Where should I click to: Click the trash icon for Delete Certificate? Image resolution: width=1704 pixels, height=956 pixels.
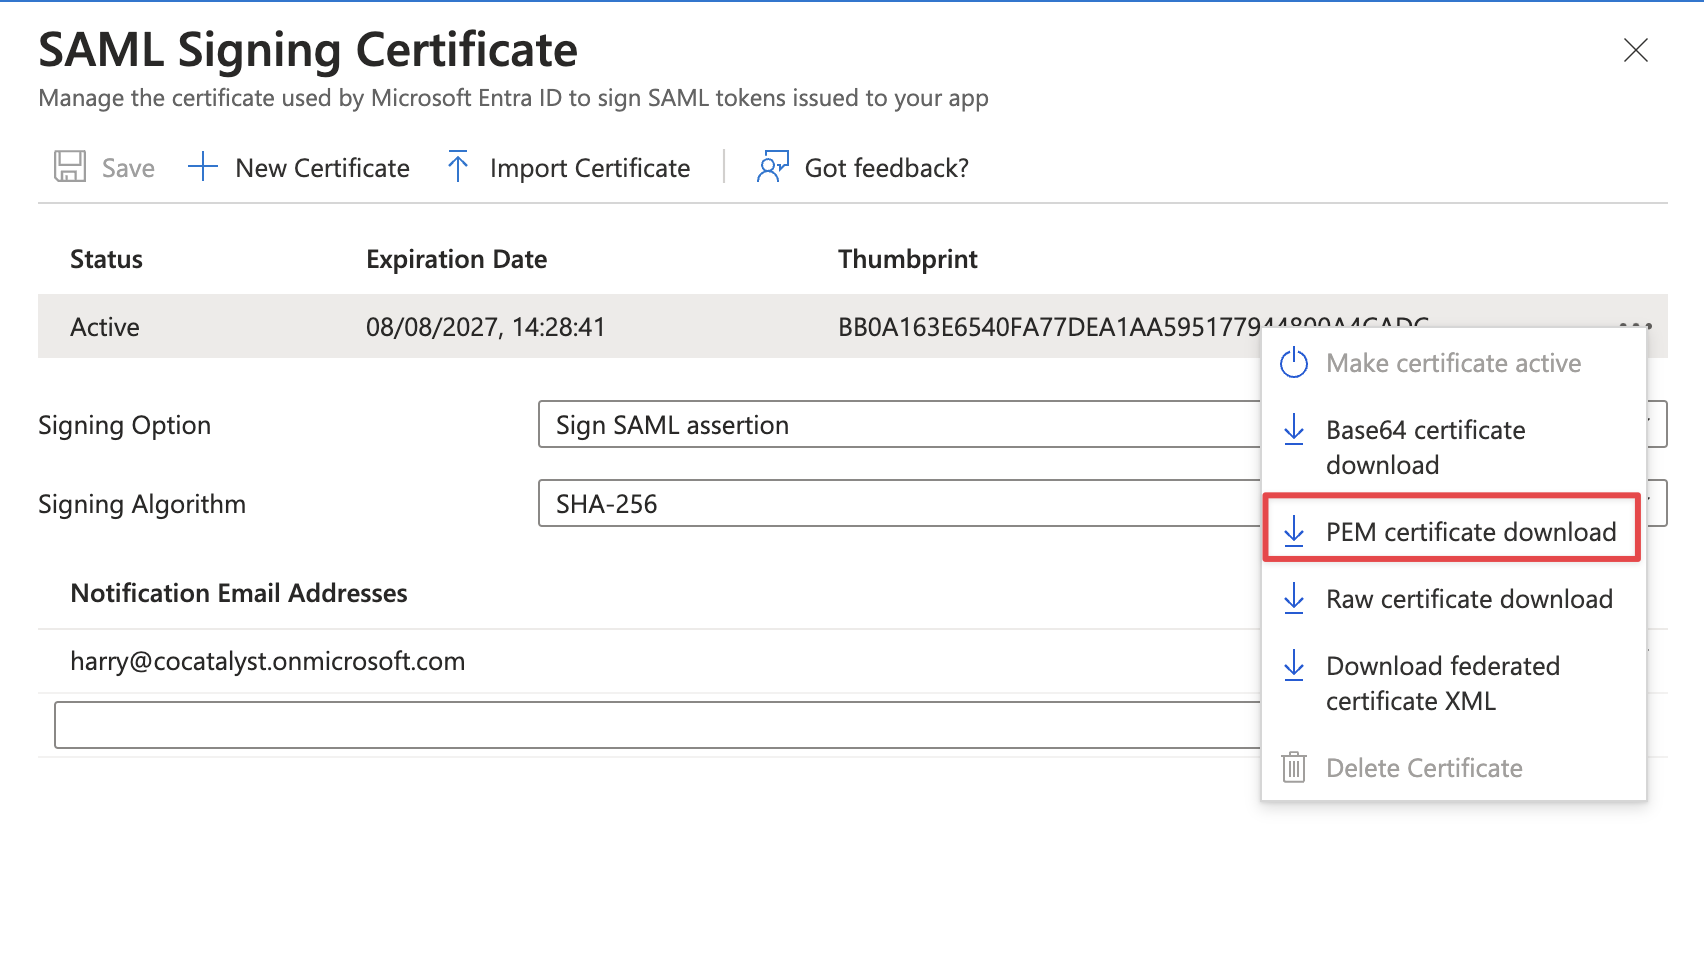pos(1294,768)
